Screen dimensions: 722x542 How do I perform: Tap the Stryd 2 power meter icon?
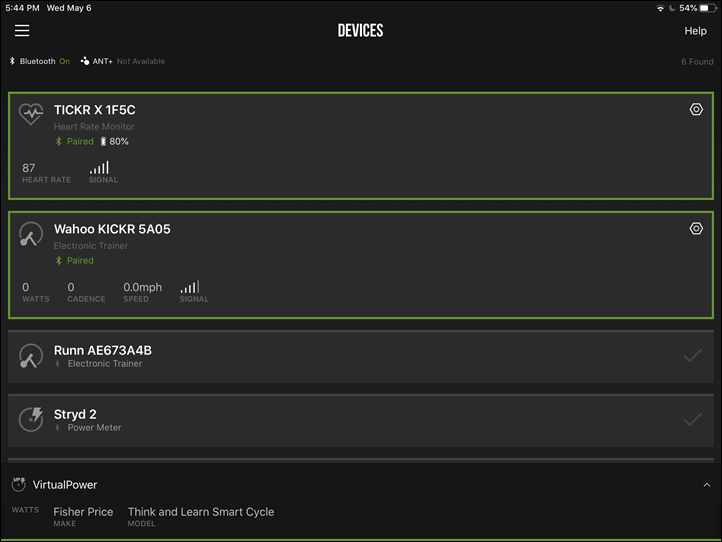click(x=31, y=419)
